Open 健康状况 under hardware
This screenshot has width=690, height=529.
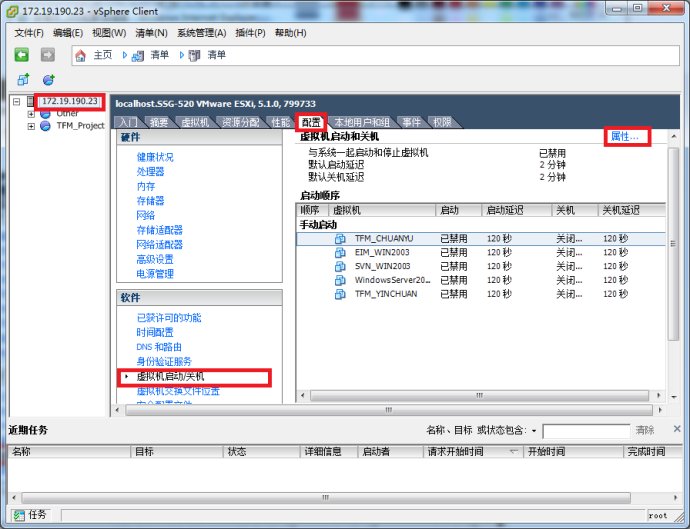tap(155, 157)
